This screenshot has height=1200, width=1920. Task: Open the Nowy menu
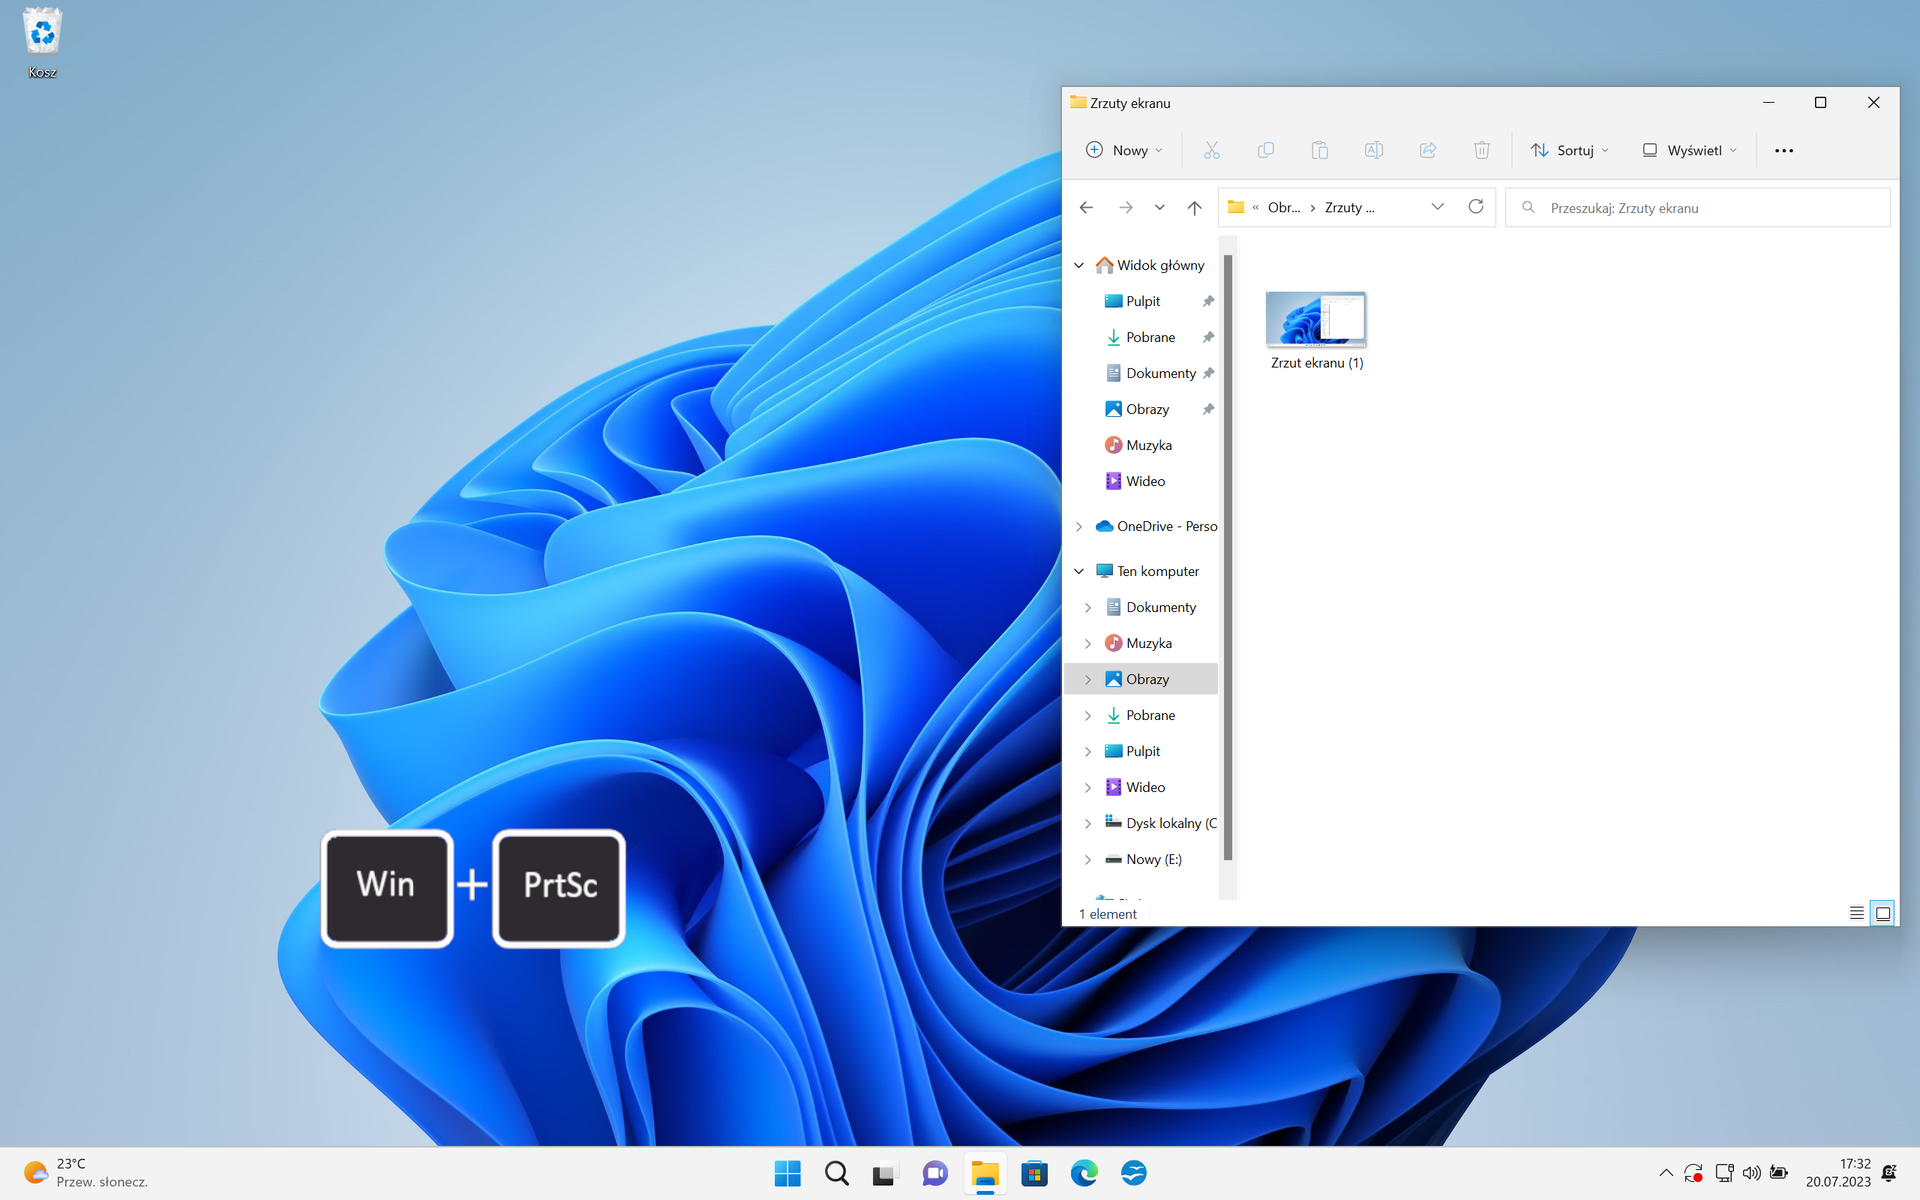click(x=1123, y=149)
